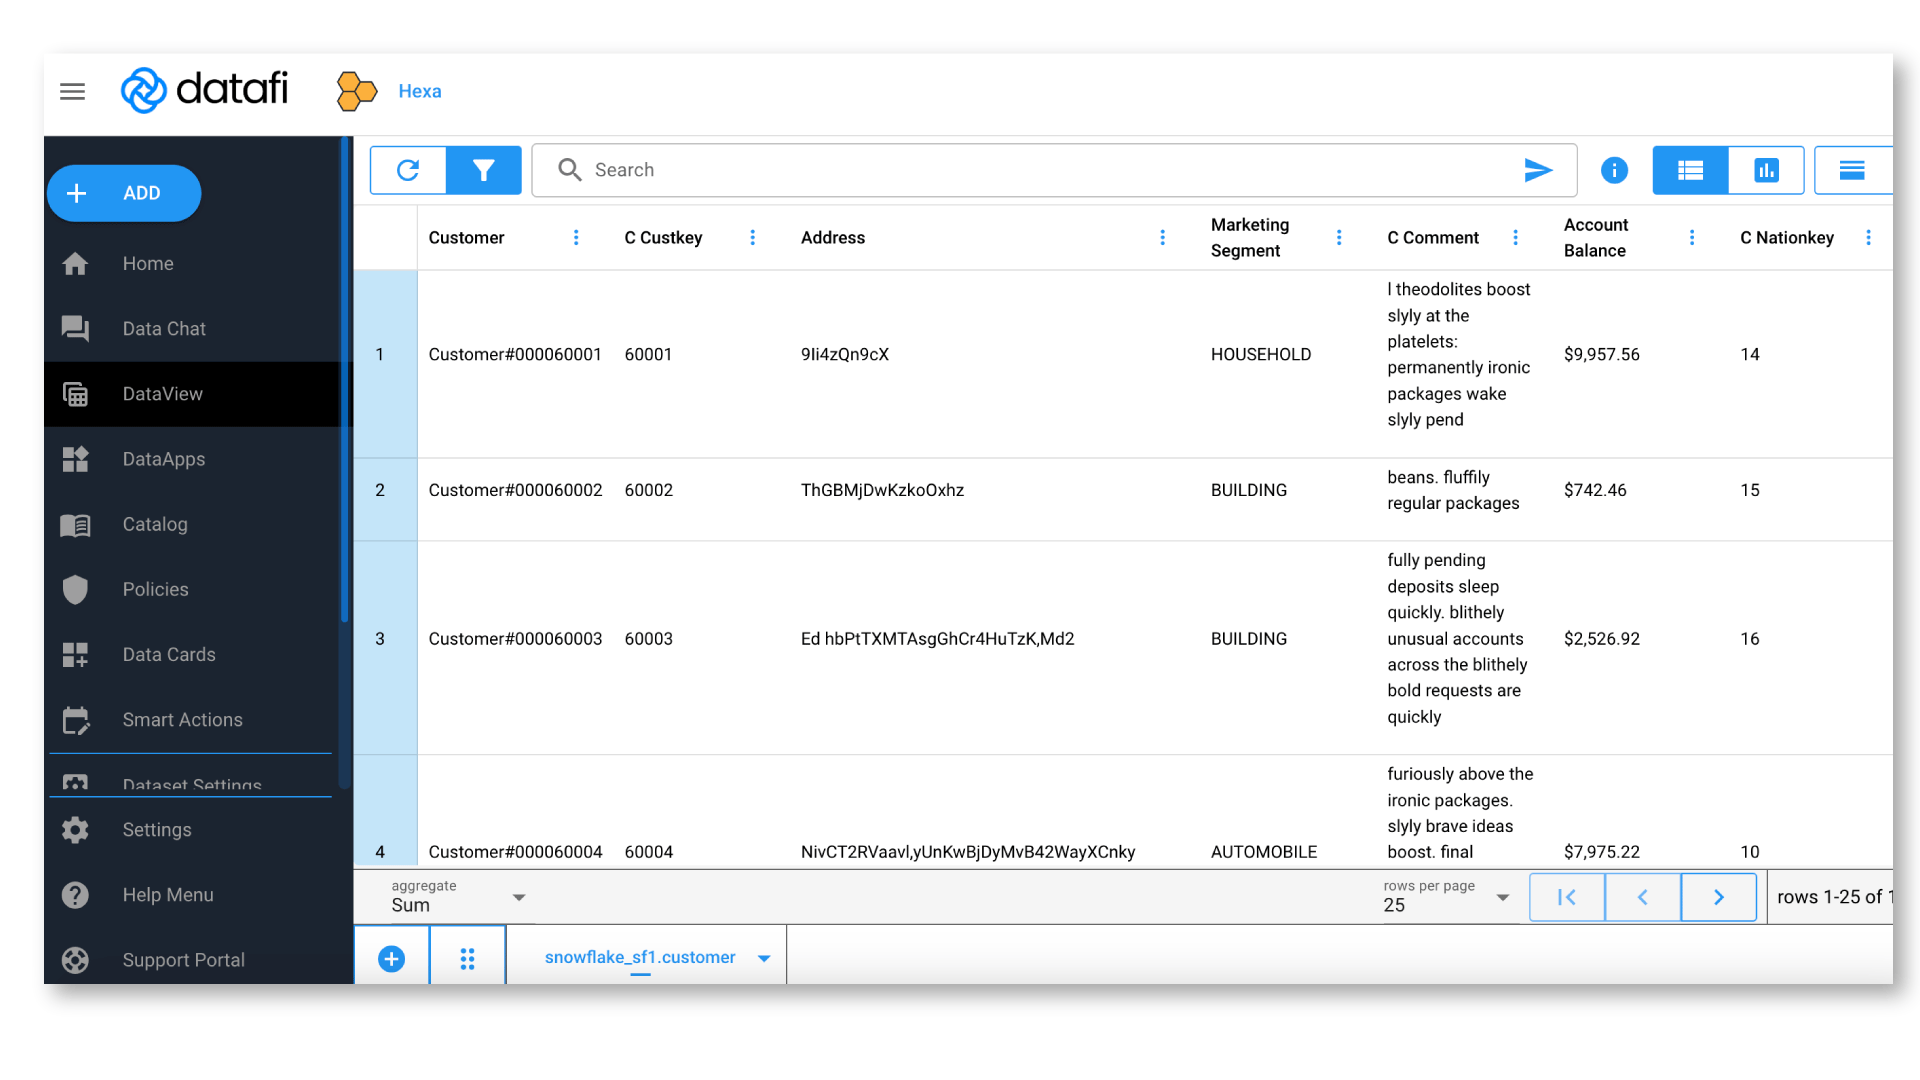Click the drag-dots grid icon

coord(467,959)
